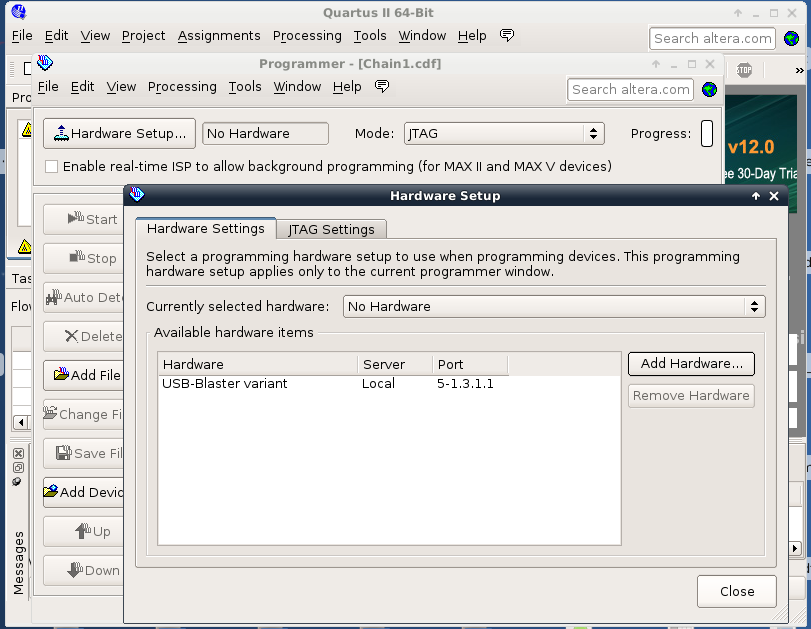Image resolution: width=811 pixels, height=629 pixels.
Task: Click the Add File folder icon button
Action: coord(62,375)
